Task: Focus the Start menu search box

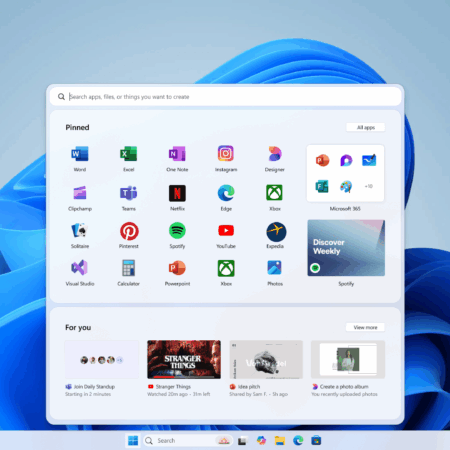Action: tap(226, 97)
